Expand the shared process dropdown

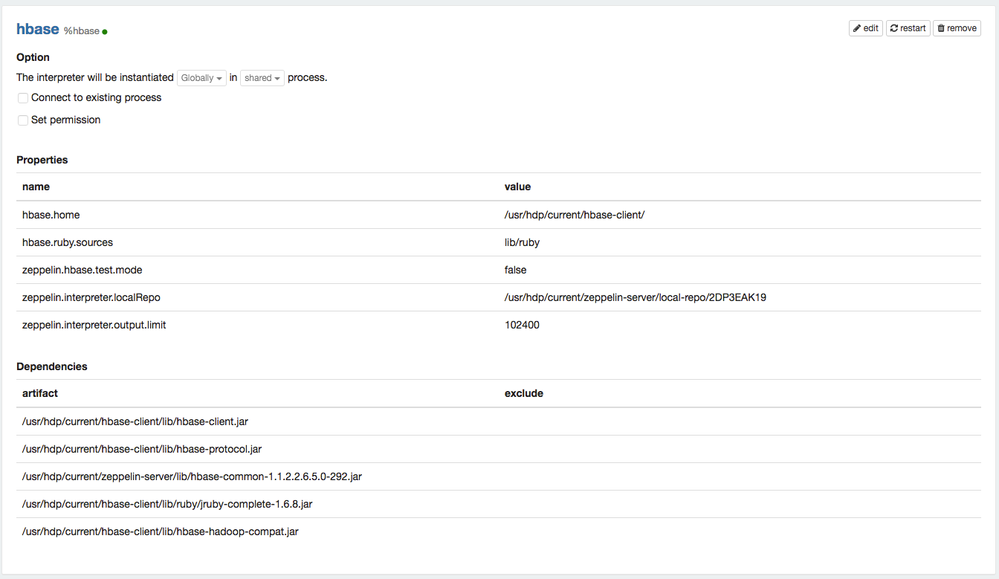pos(263,78)
